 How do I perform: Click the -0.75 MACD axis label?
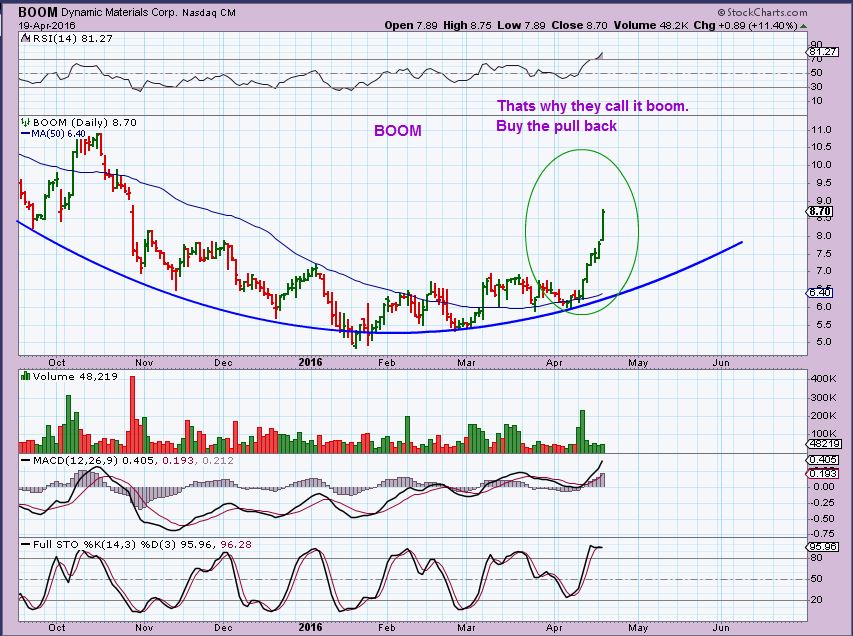[x=822, y=534]
